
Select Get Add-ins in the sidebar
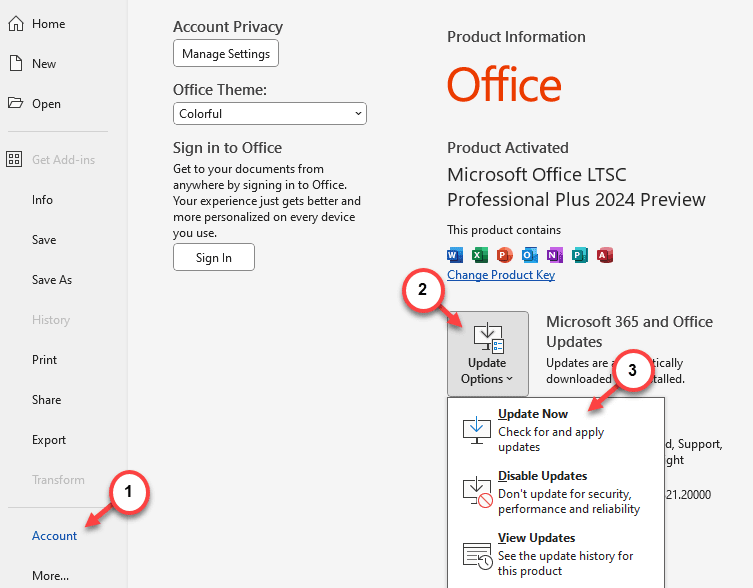click(63, 159)
